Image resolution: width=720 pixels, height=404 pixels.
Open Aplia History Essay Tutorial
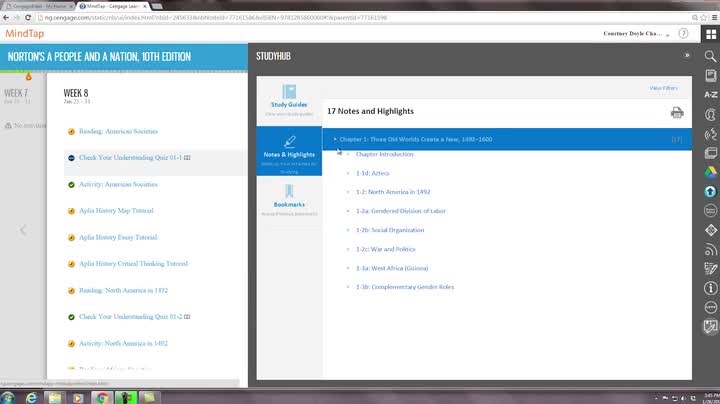coord(118,237)
